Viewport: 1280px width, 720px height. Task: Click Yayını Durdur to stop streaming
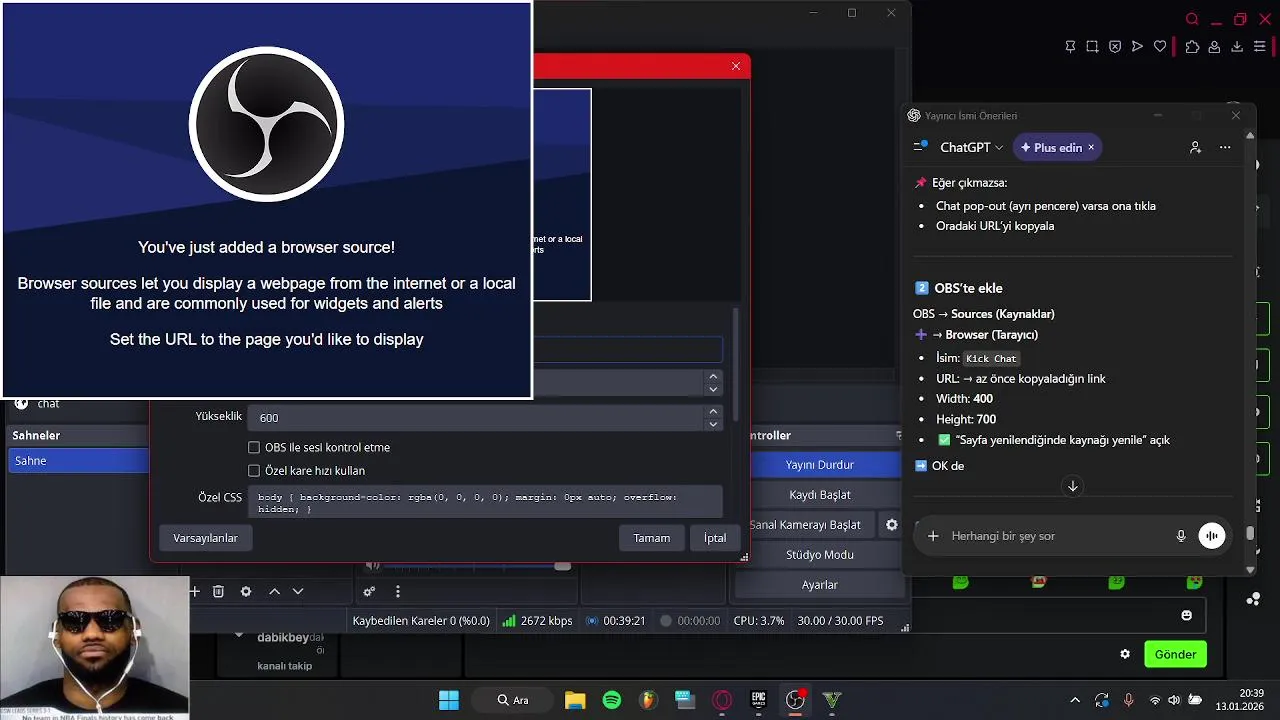coord(819,465)
